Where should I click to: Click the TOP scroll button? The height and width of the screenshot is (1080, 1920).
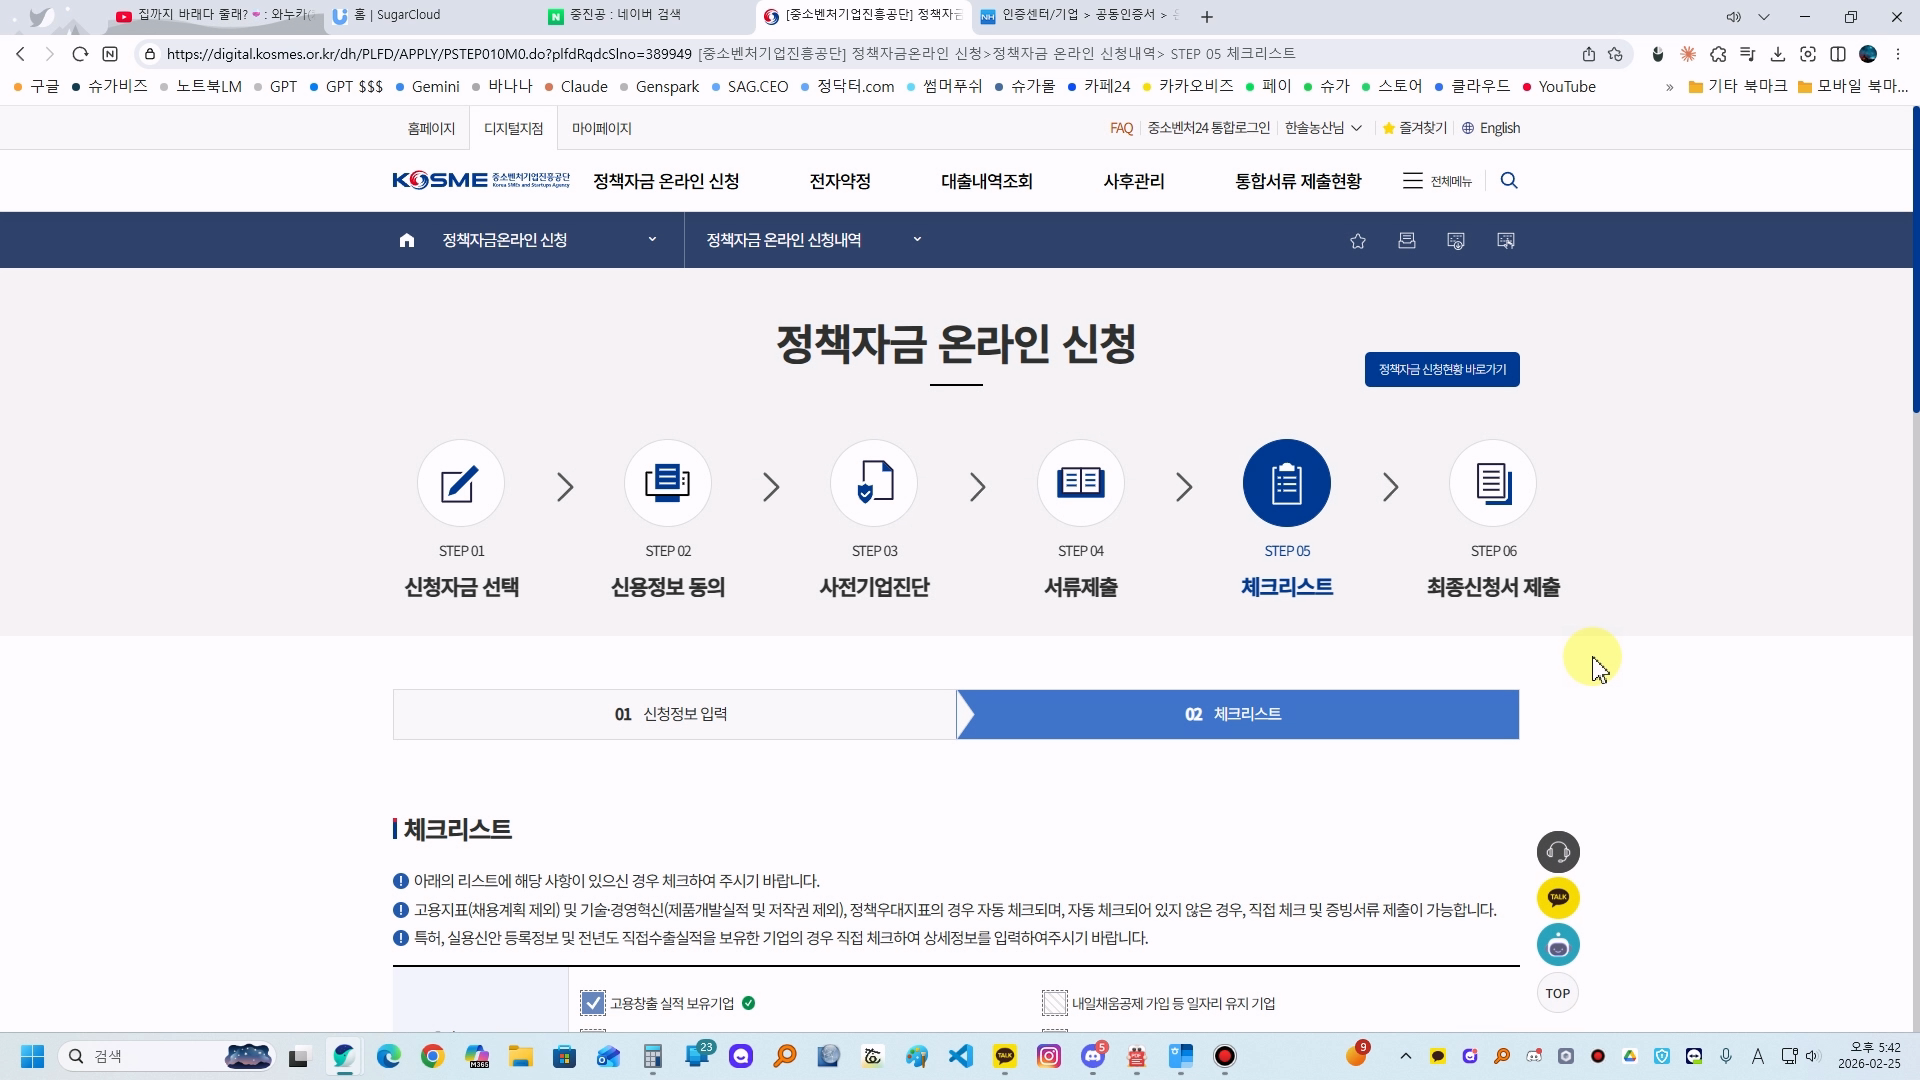pyautogui.click(x=1557, y=993)
